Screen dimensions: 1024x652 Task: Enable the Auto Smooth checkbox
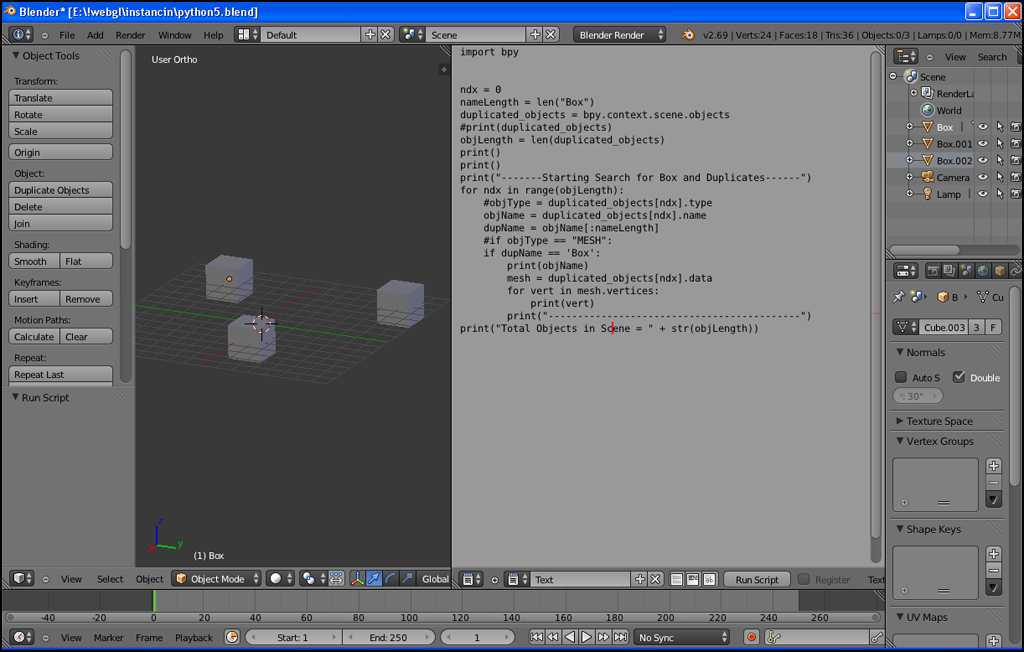901,377
